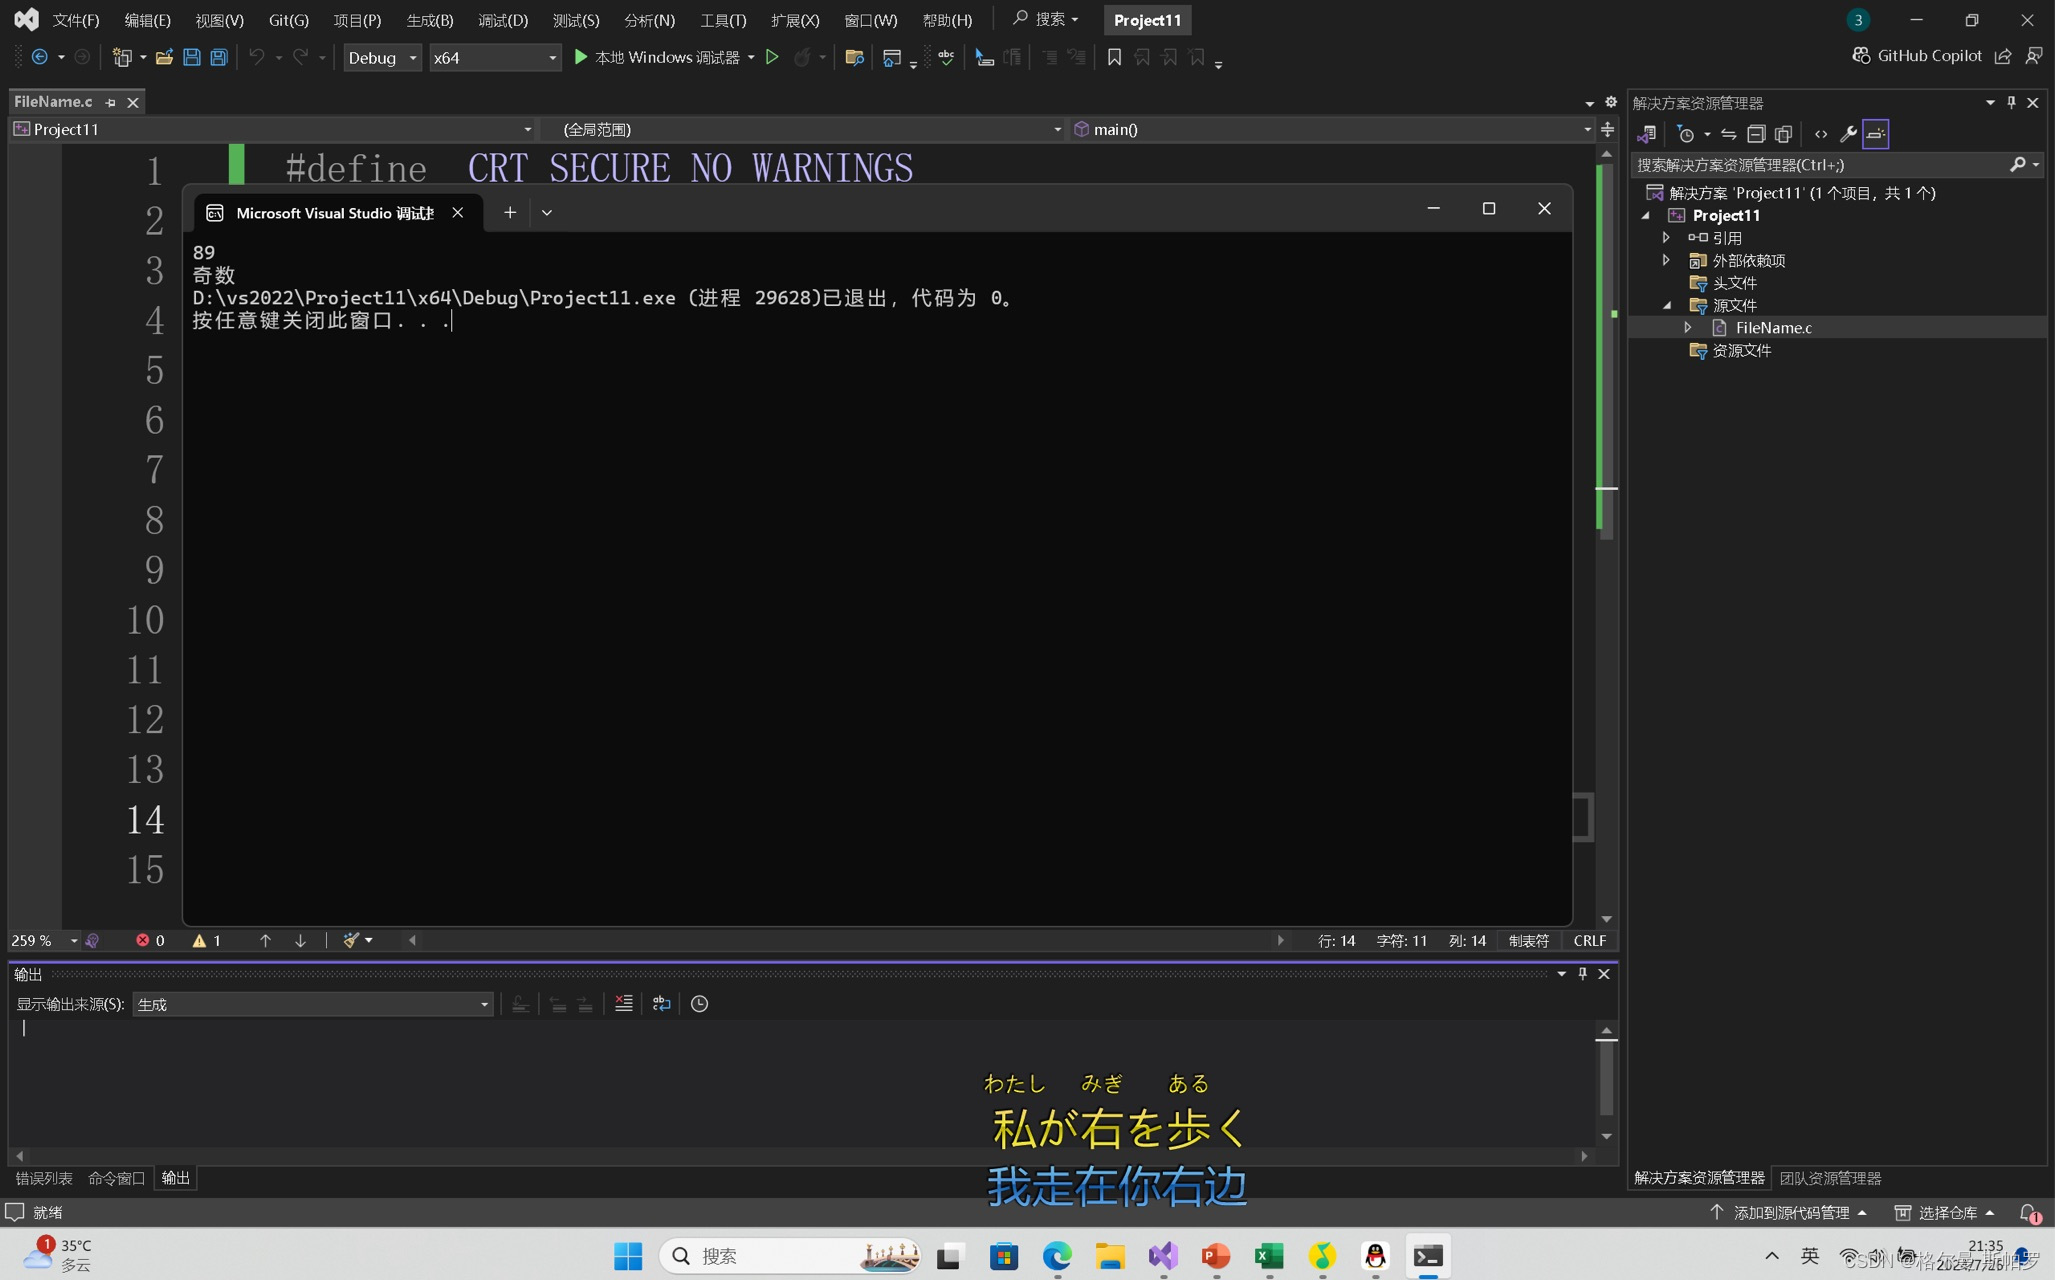Open the output source dropdown showing 生成

(x=312, y=1004)
